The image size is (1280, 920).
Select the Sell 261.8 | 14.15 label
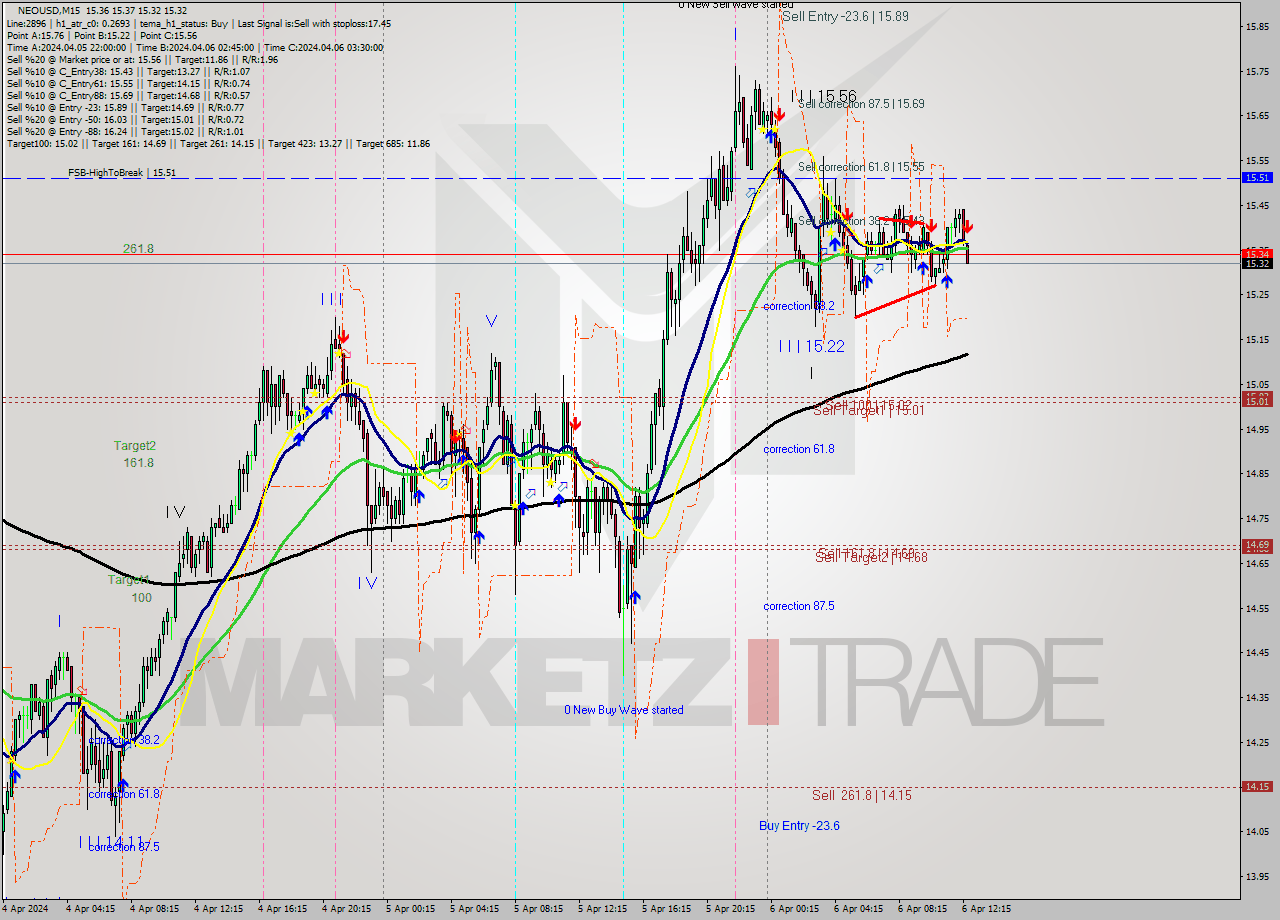861,795
